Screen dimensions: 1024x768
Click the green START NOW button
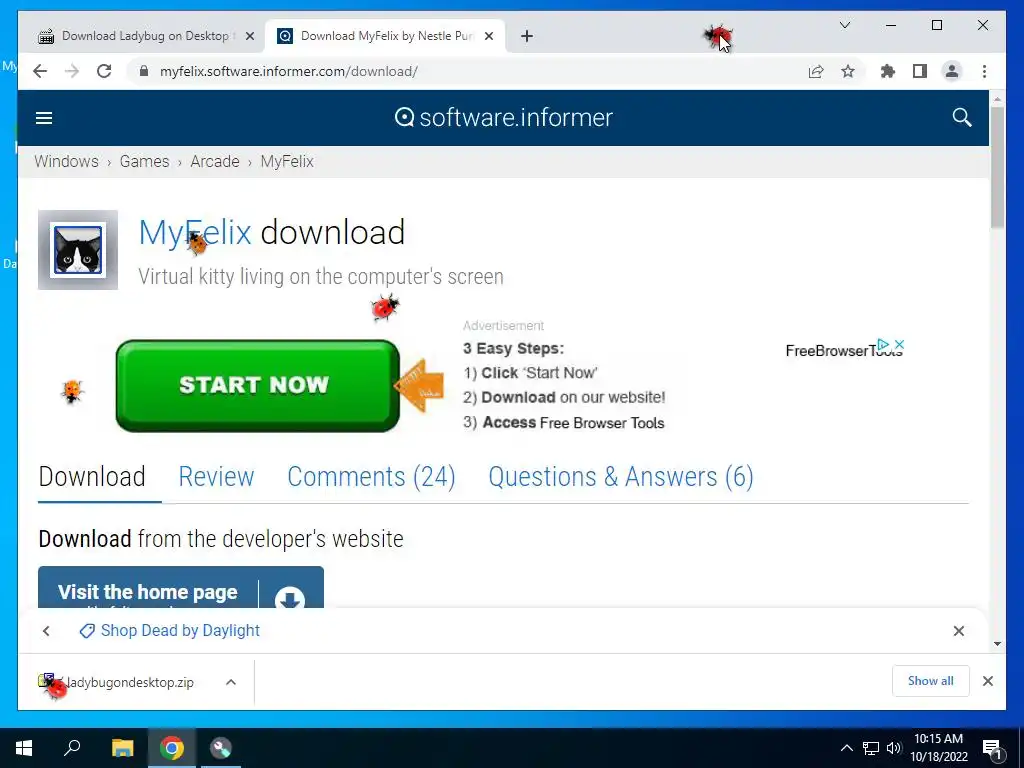pos(257,385)
